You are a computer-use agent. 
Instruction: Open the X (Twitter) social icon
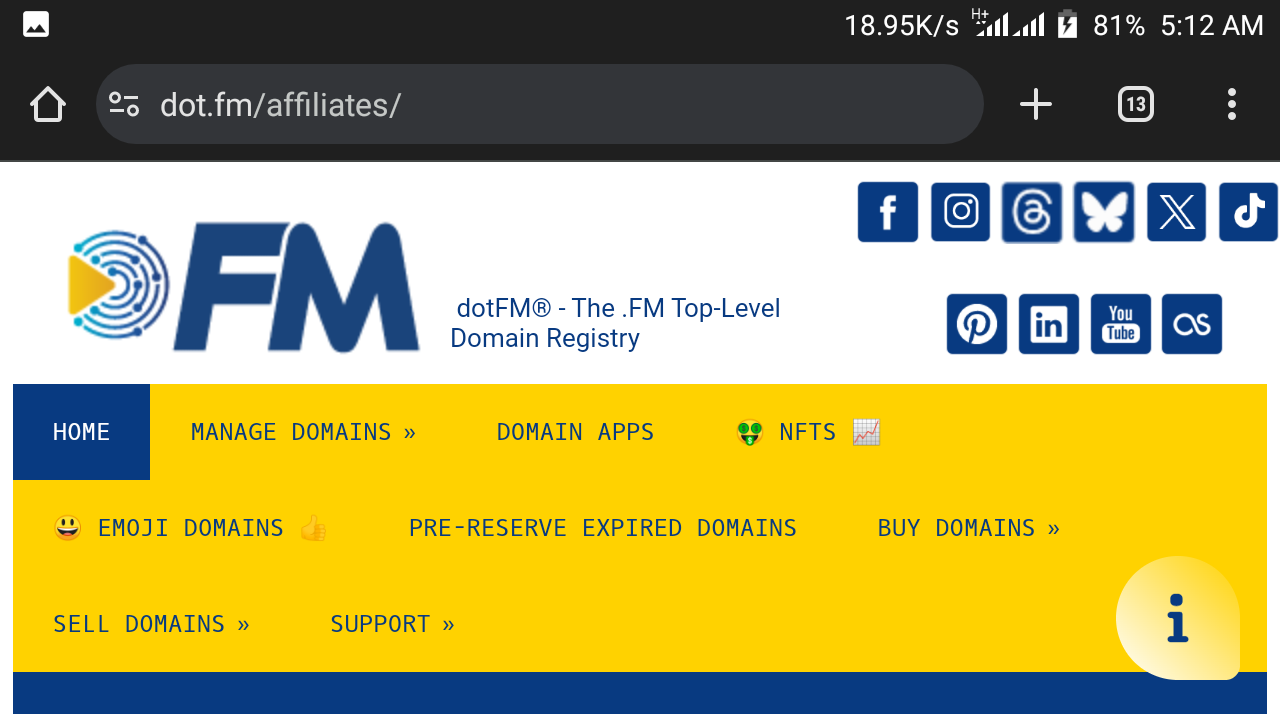pyautogui.click(x=1176, y=212)
